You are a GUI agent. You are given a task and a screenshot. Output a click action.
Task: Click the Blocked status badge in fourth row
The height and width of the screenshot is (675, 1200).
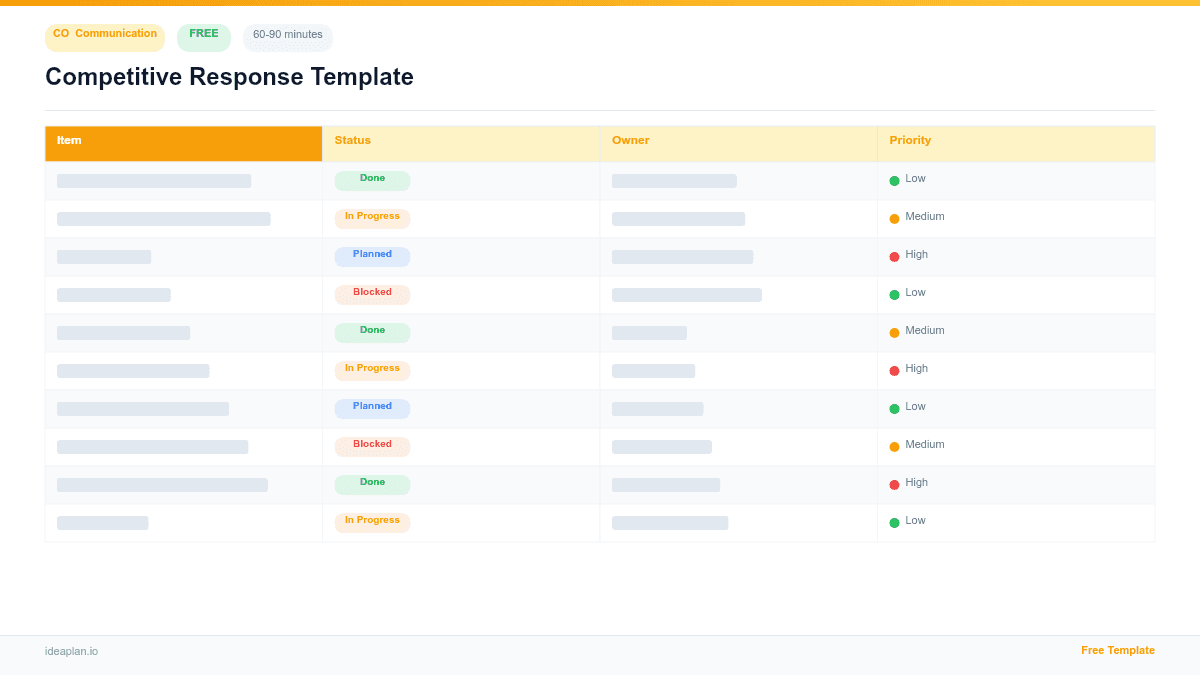point(372,293)
